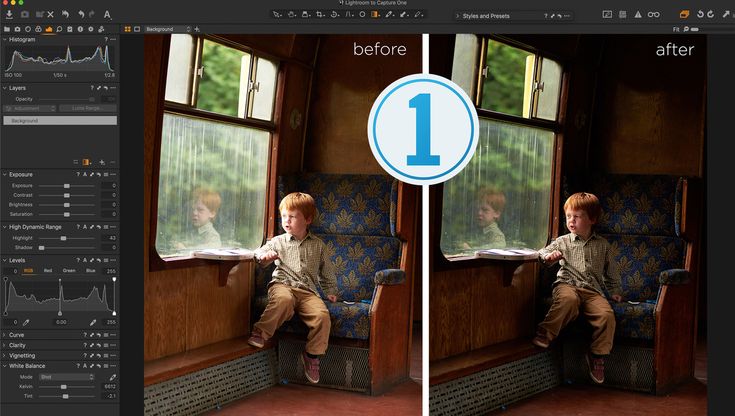Select the Crop cursor tool
The height and width of the screenshot is (416, 735).
320,15
